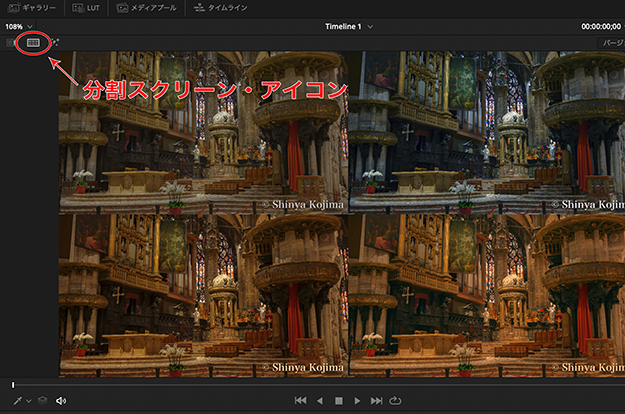Toggle the split screen icon
This screenshot has width=625, height=414.
(x=33, y=43)
